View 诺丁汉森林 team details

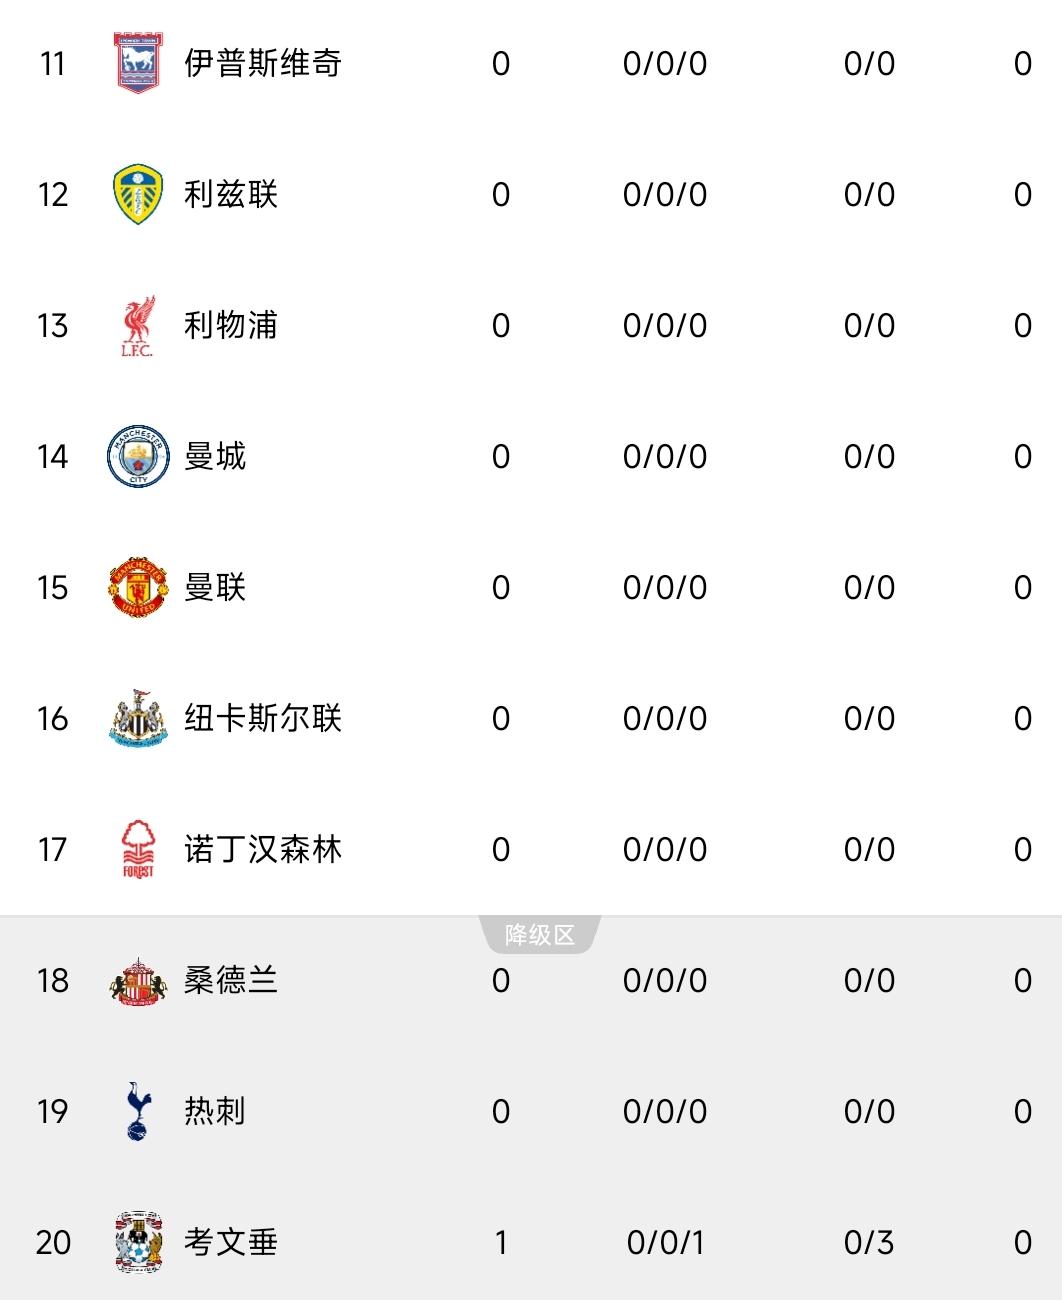[x=263, y=849]
